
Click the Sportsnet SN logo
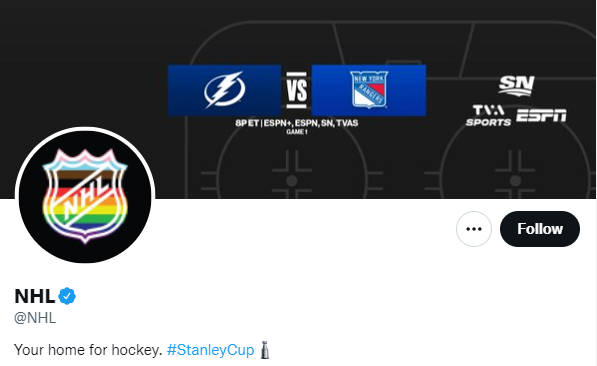click(x=516, y=85)
